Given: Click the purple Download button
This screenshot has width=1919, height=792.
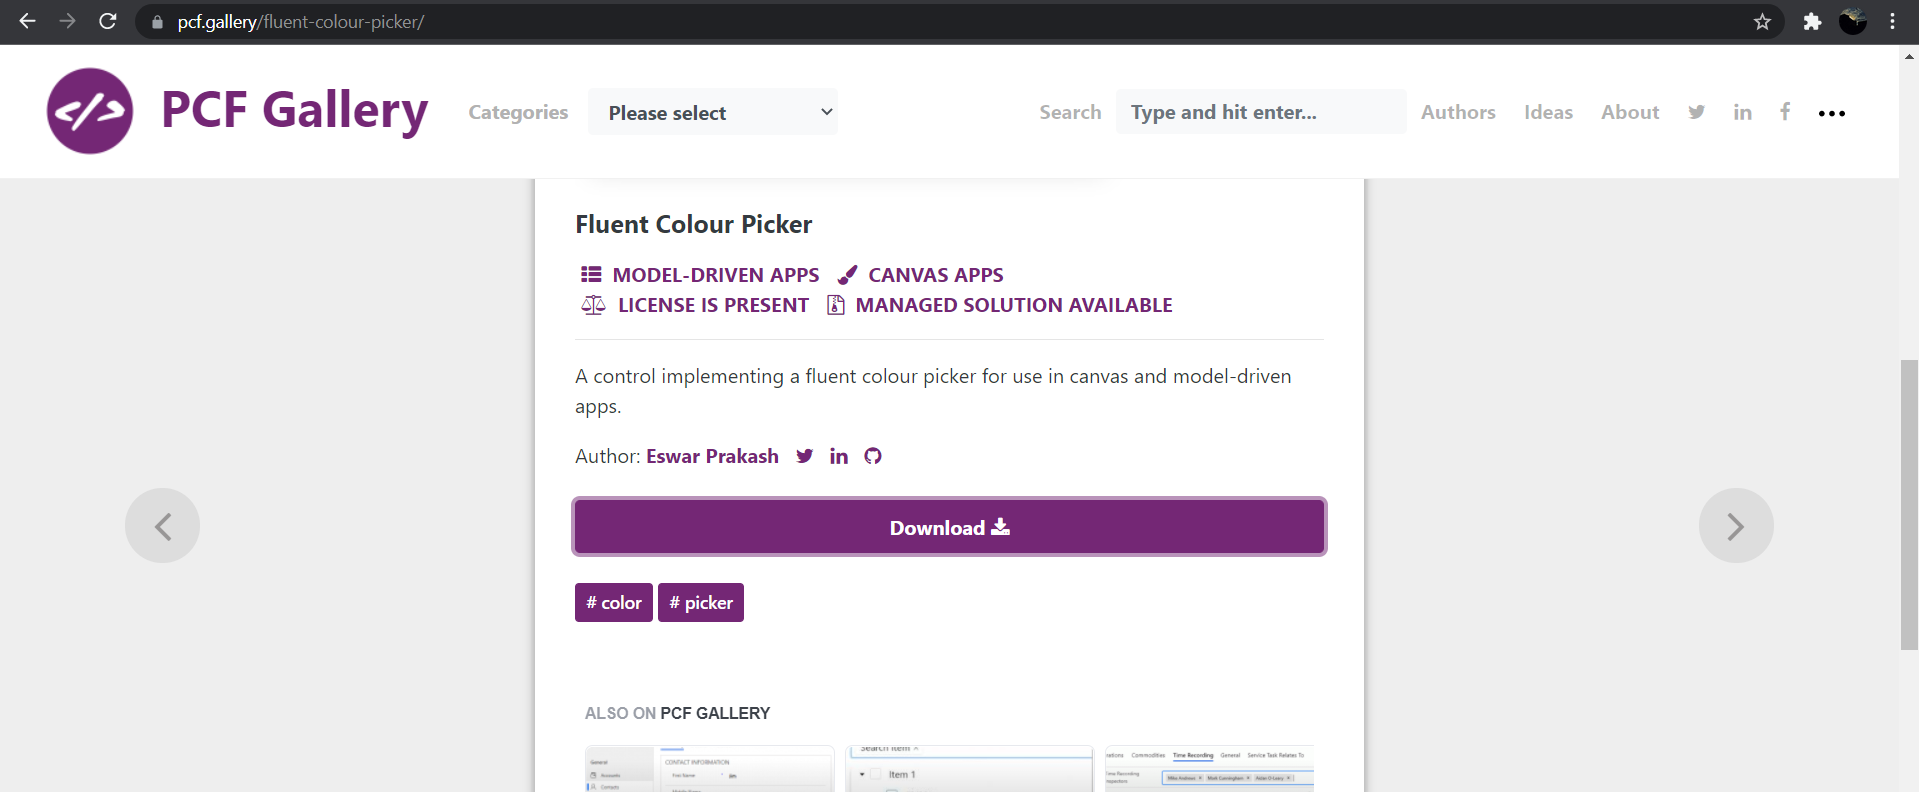Looking at the screenshot, I should click(949, 527).
